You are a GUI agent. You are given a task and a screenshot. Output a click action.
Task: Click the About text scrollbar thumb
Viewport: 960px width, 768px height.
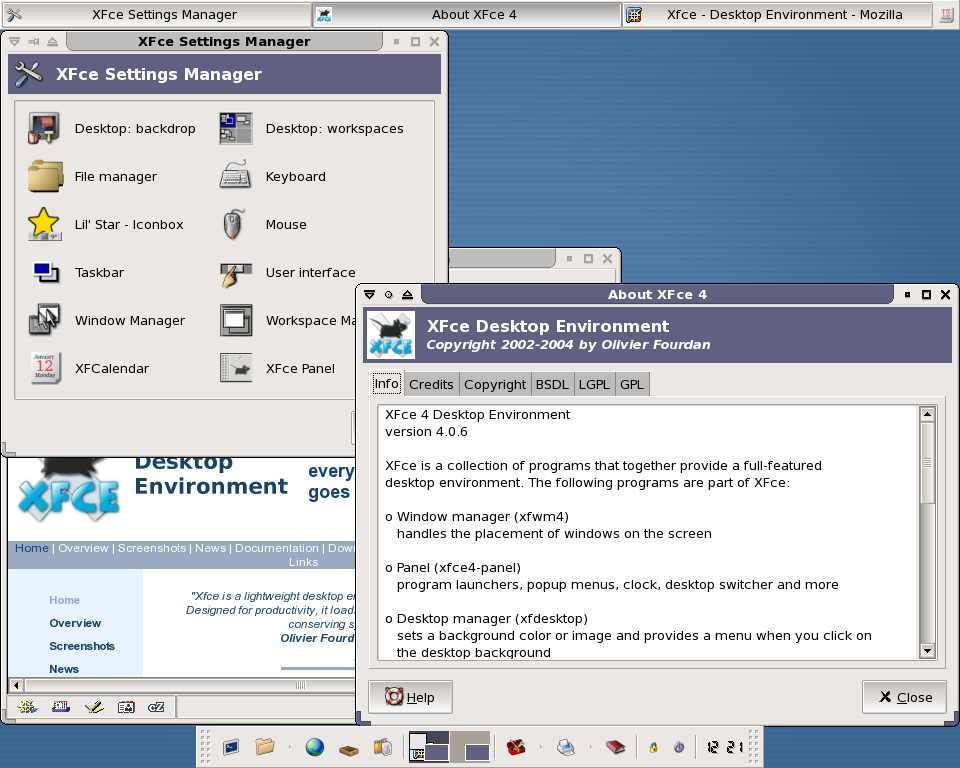coord(927,462)
